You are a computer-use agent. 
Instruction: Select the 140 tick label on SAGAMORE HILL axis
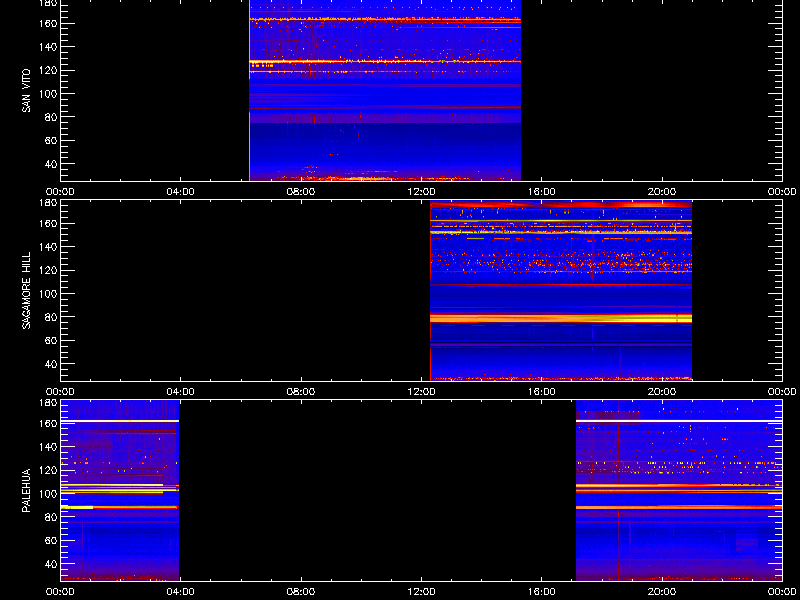(48, 247)
